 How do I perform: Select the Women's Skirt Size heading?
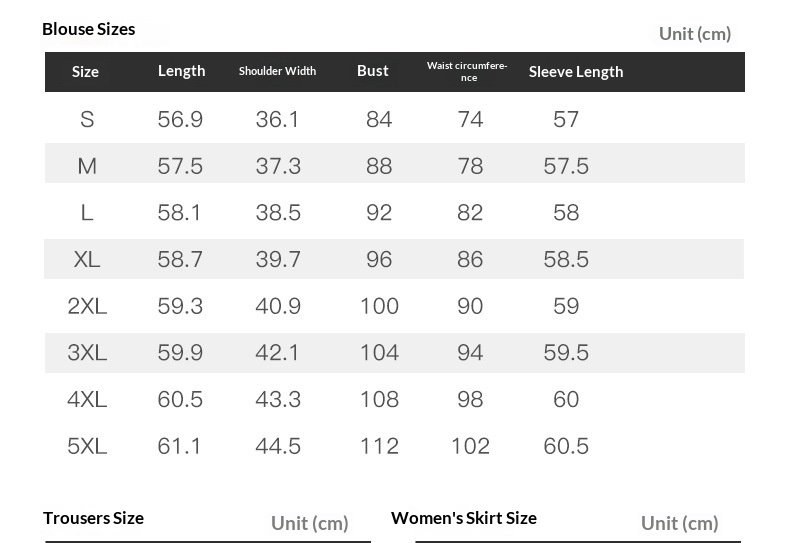coord(464,518)
